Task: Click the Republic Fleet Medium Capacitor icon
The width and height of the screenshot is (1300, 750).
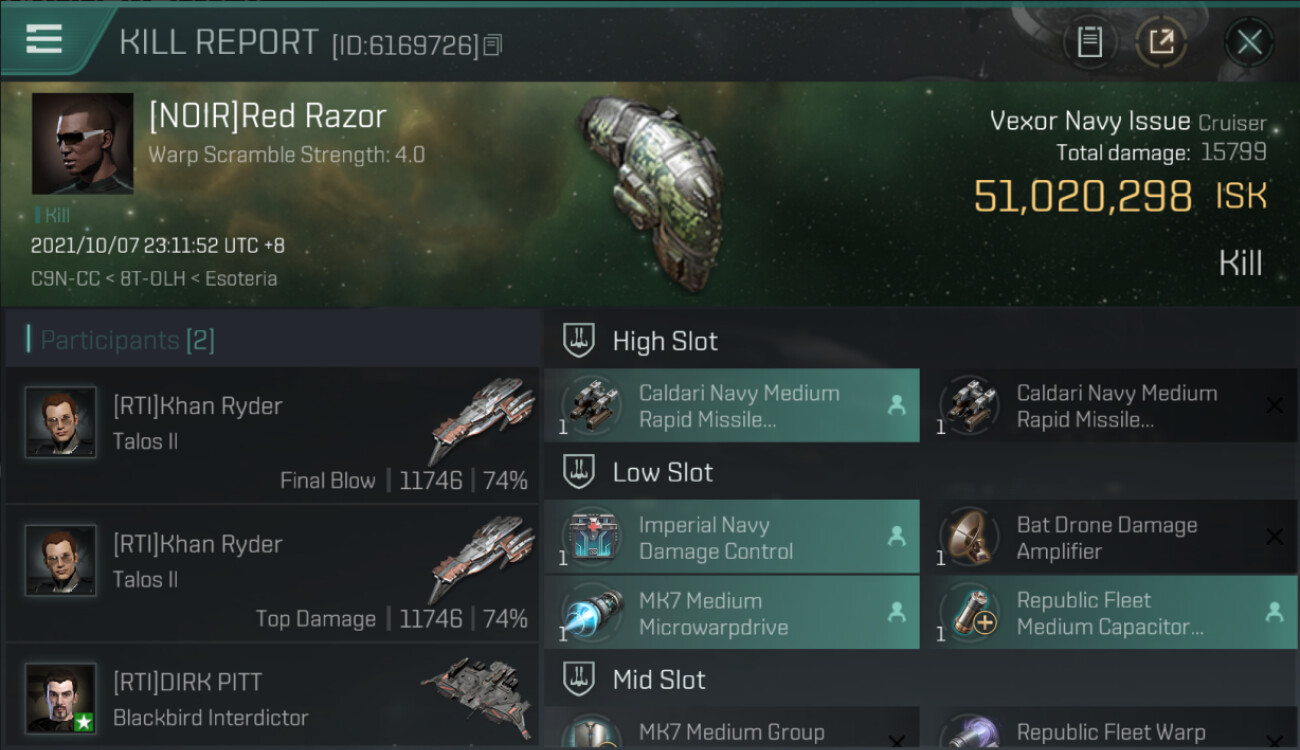Action: click(x=970, y=613)
